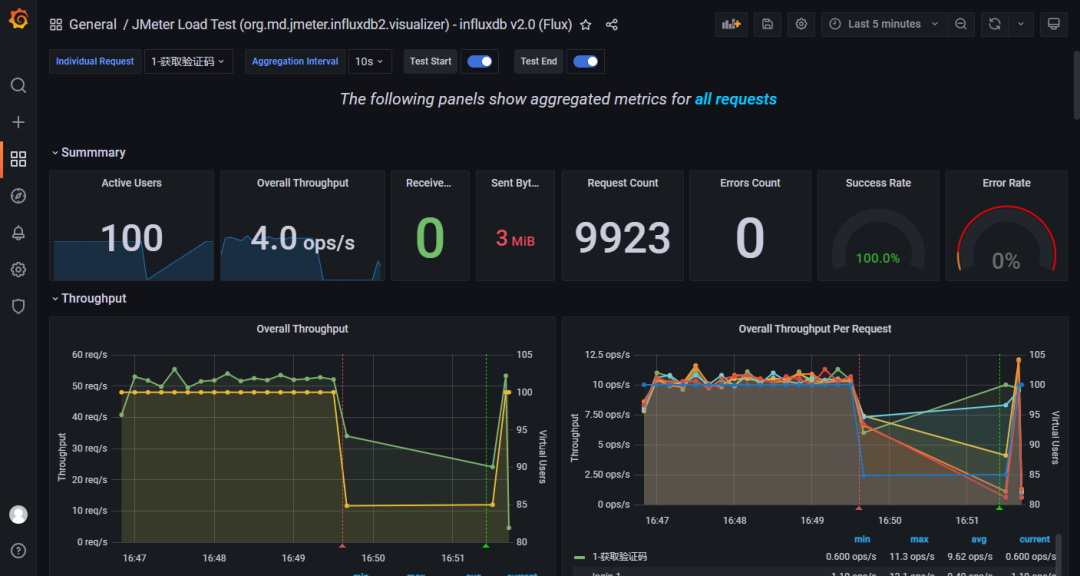Click the Add panel icon in the toolbar
The width and height of the screenshot is (1080, 576).
coord(731,23)
